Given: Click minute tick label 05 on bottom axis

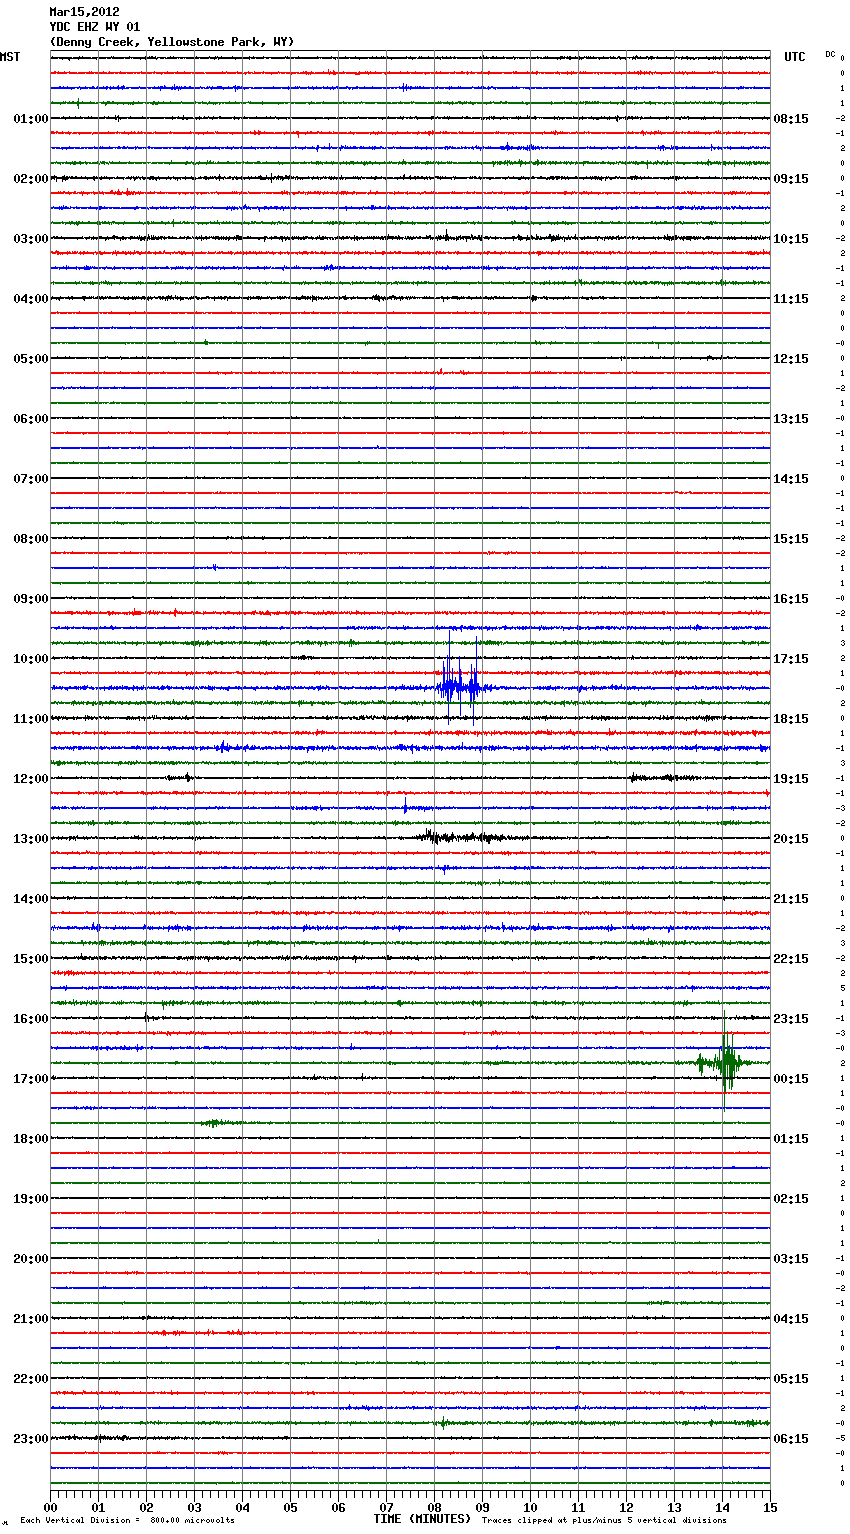Looking at the screenshot, I should tap(290, 1507).
